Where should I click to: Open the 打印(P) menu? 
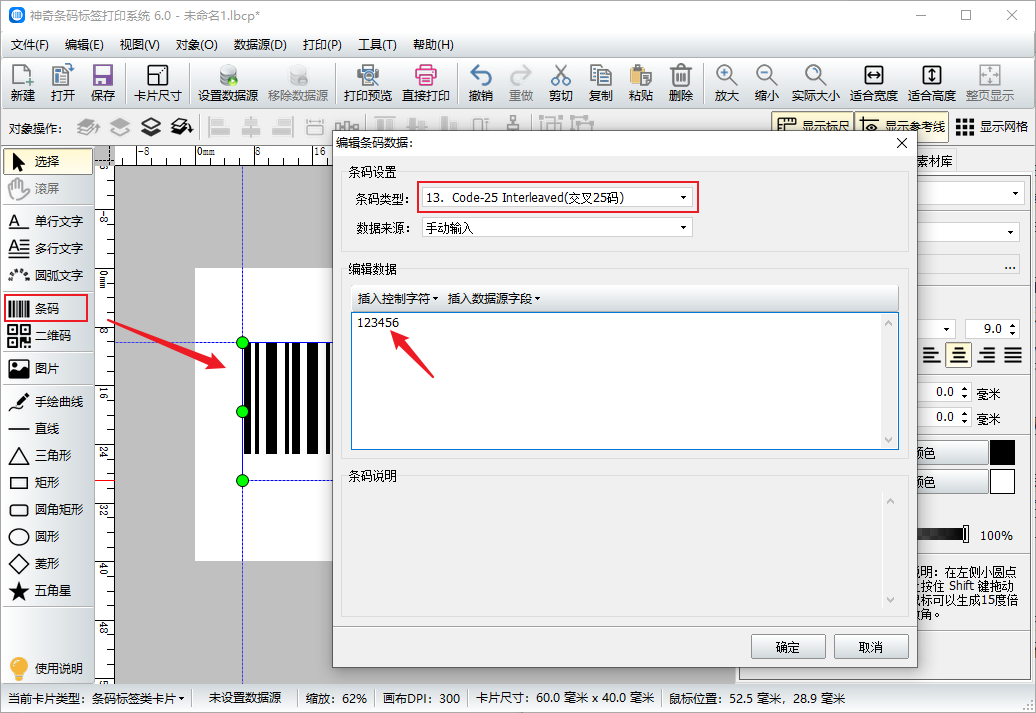(x=322, y=45)
